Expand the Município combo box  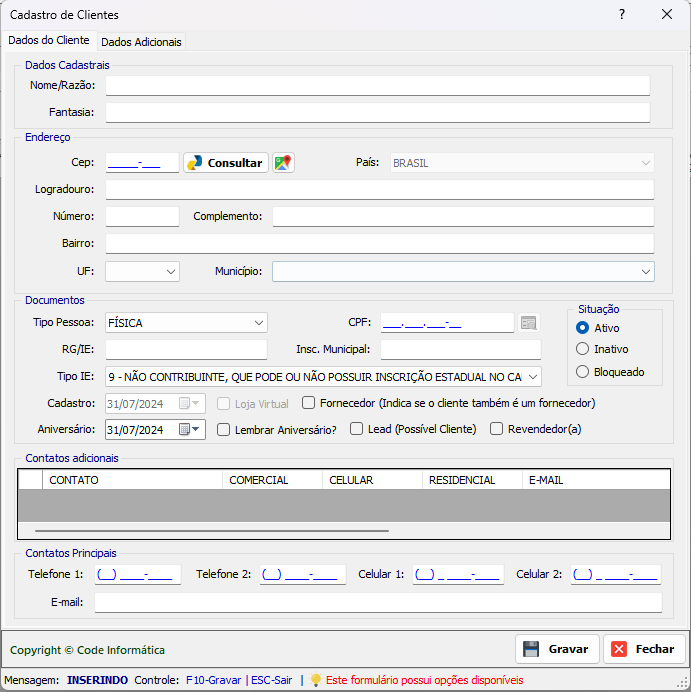pos(463,271)
